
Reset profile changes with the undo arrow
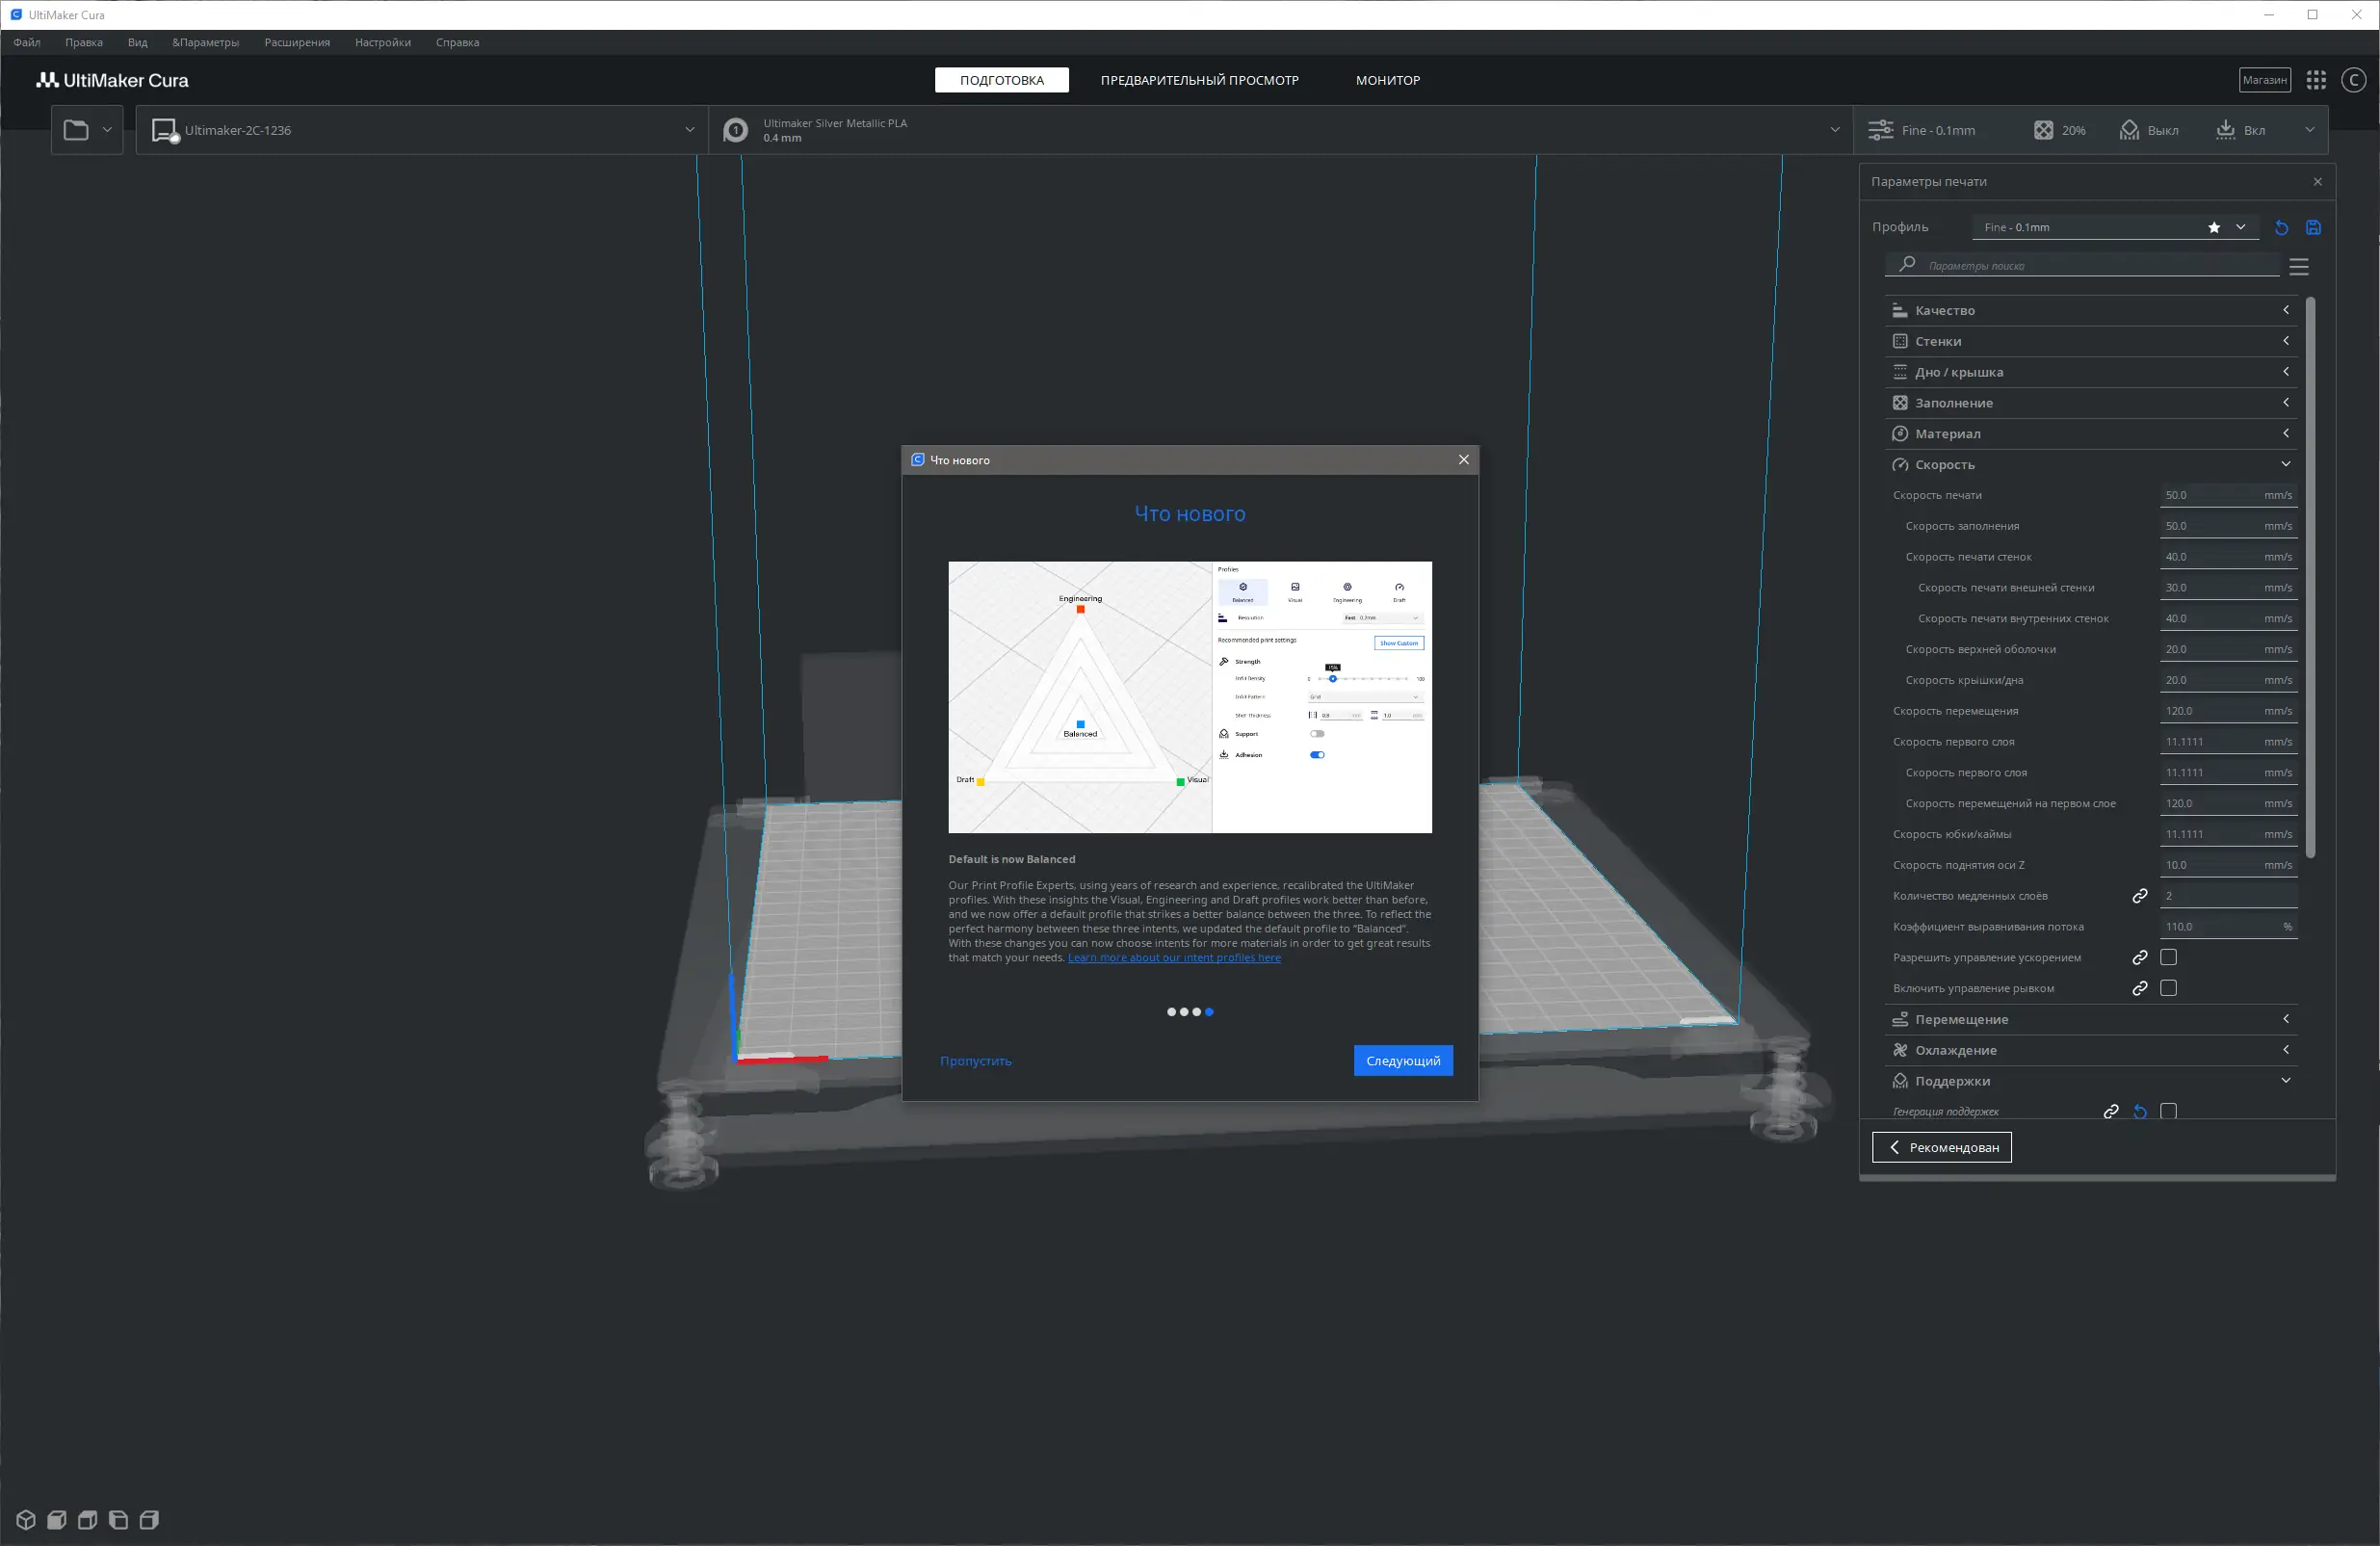pos(2281,228)
